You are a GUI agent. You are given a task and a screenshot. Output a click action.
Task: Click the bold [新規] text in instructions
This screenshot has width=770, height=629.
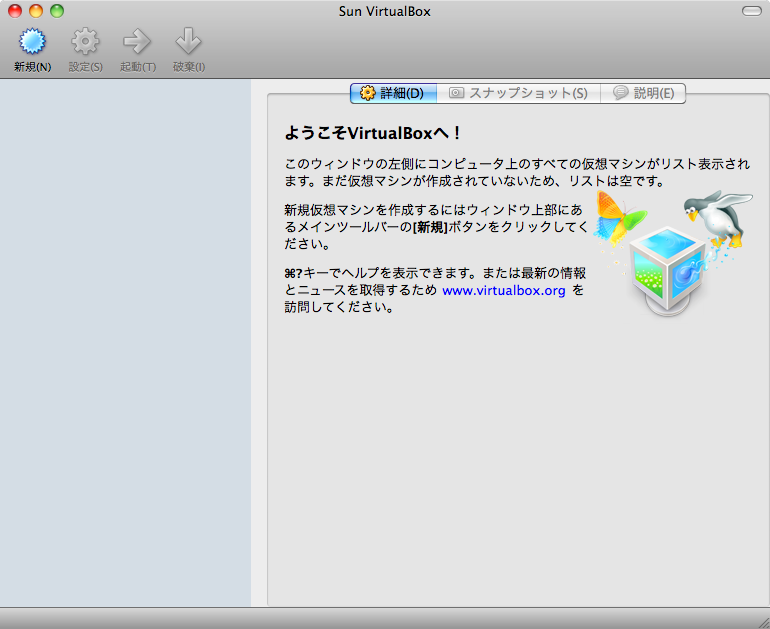[x=430, y=227]
